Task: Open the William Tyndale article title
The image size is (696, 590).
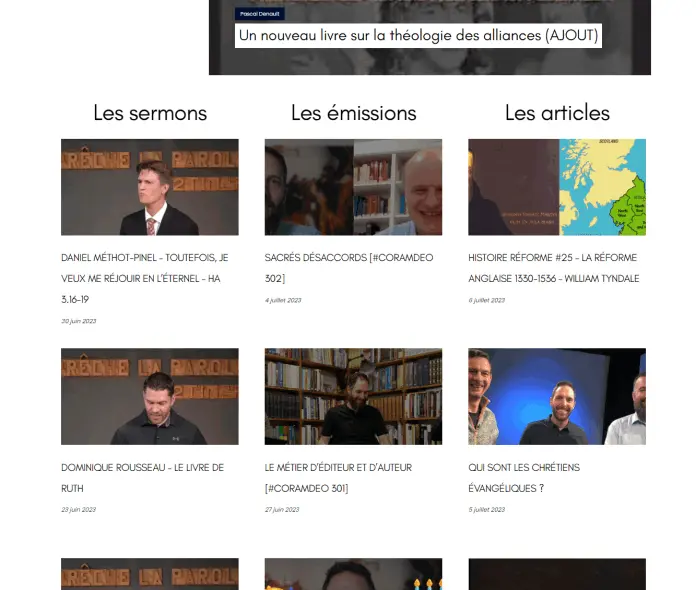Action: [554, 268]
